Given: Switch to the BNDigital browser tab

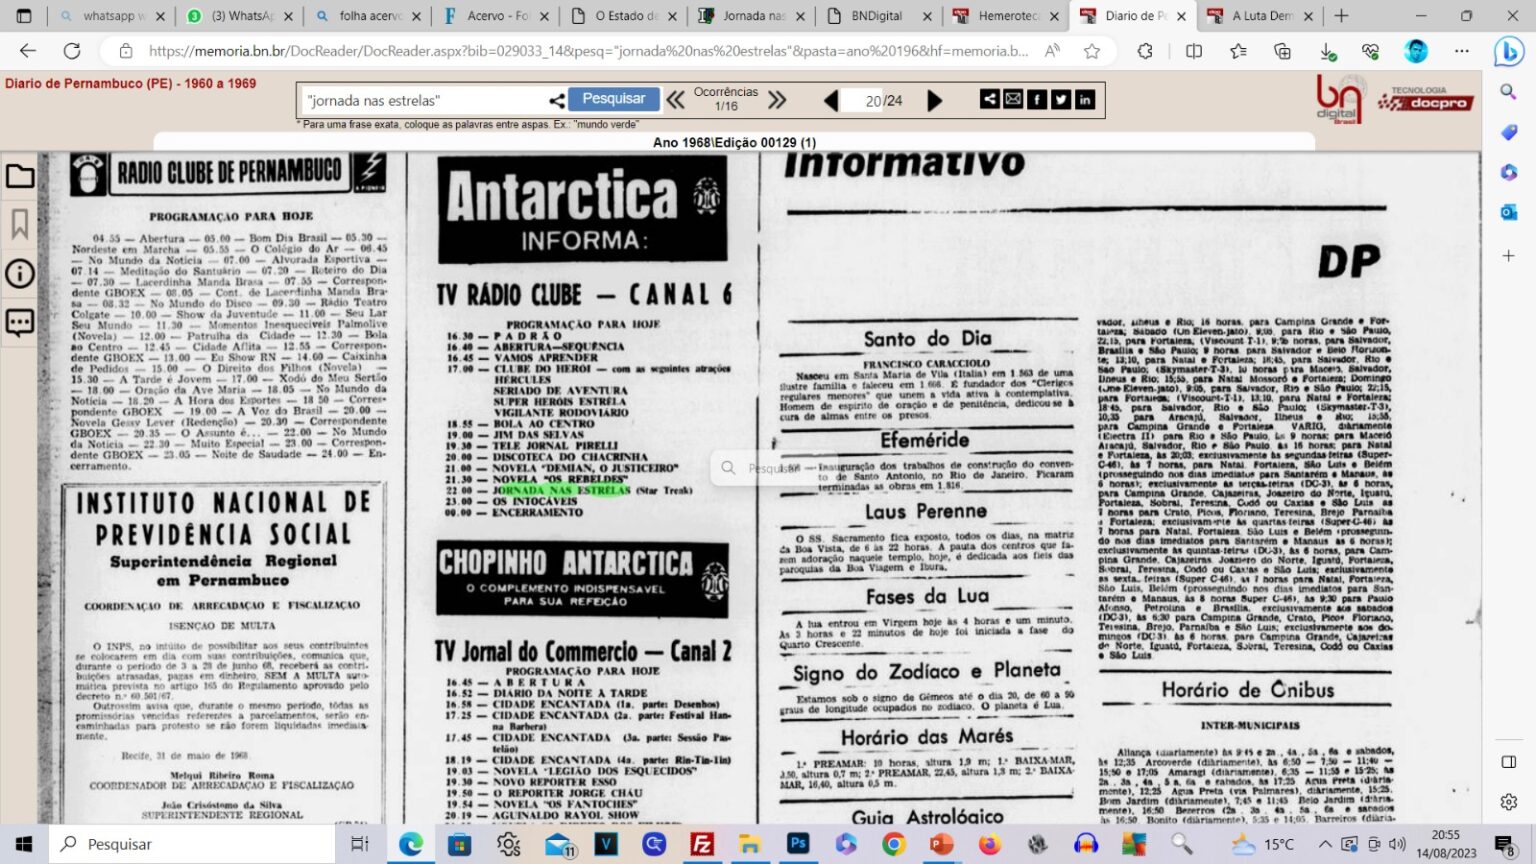Looking at the screenshot, I should 876,16.
